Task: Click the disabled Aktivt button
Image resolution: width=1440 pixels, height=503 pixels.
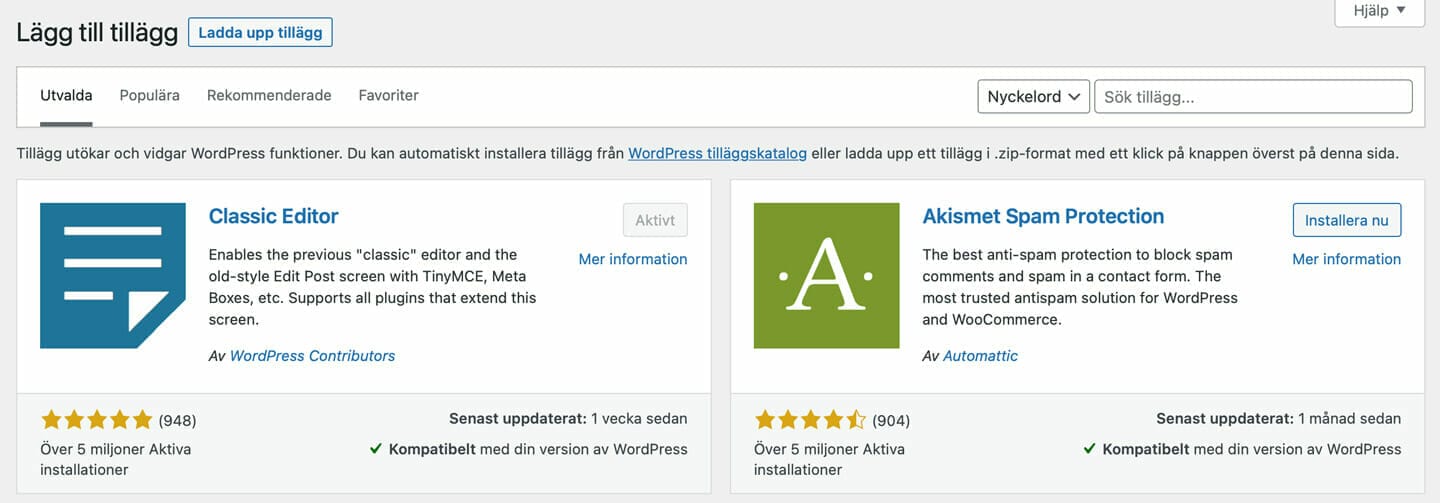Action: pyautogui.click(x=655, y=220)
